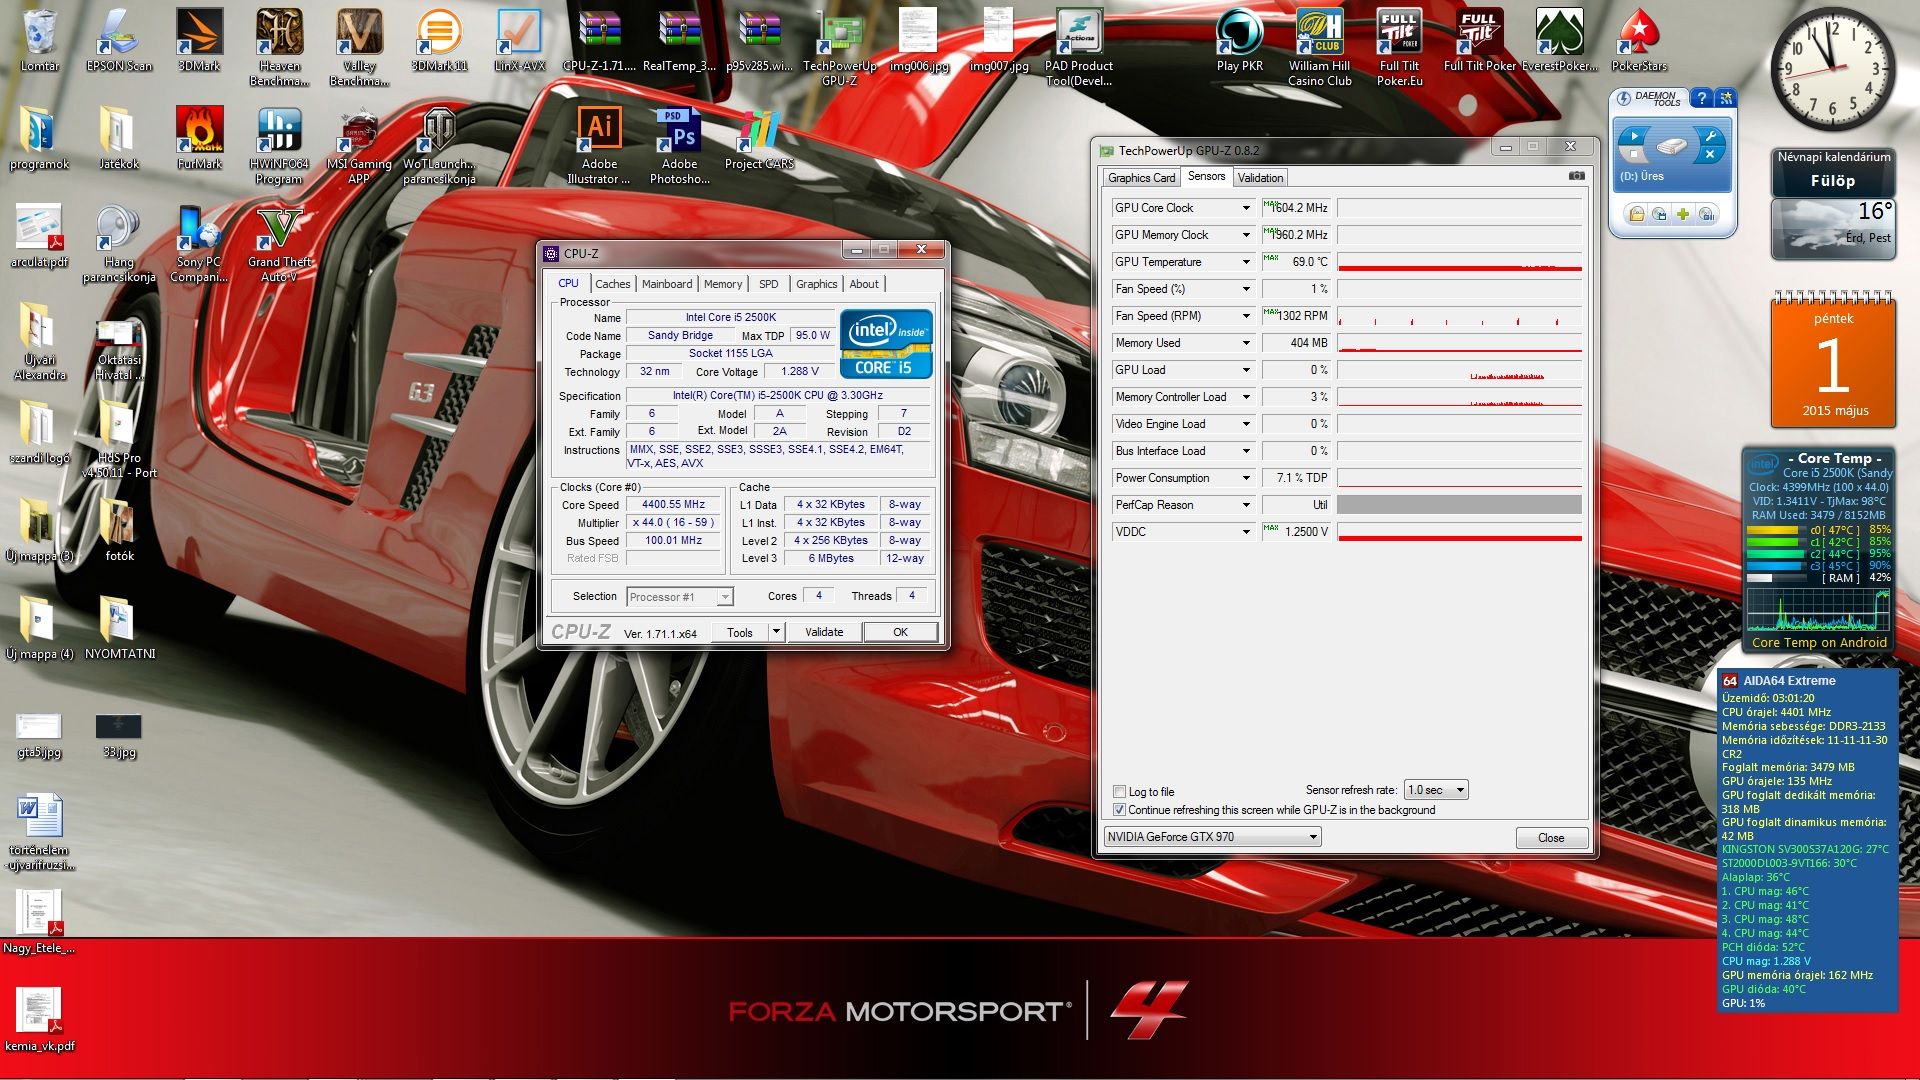
Task: Open the PerfCap Reason dropdown
Action: click(1246, 505)
